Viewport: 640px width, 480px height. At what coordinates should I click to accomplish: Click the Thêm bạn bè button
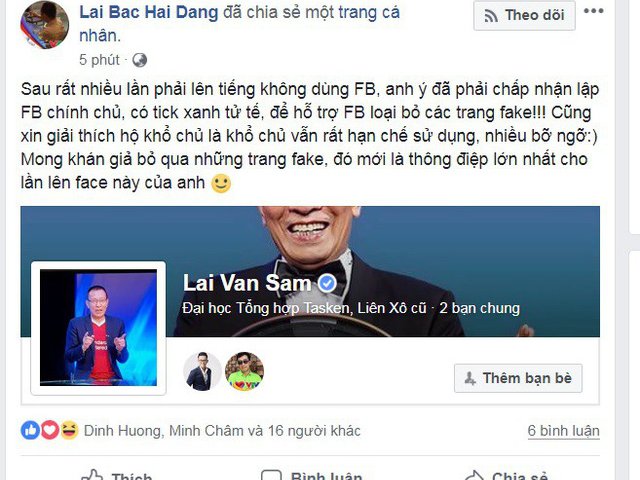click(x=518, y=378)
